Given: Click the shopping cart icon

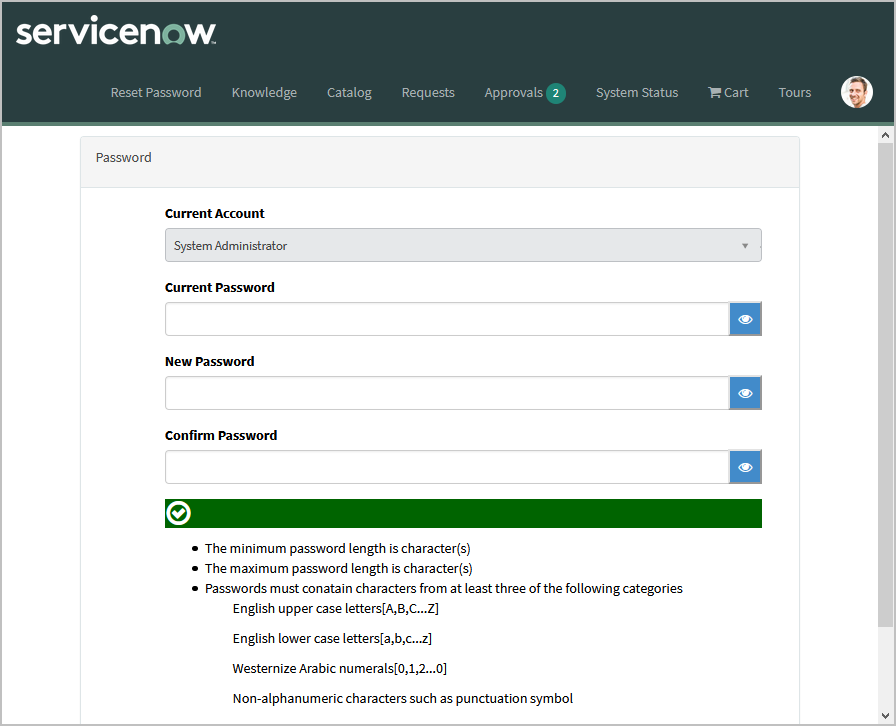Looking at the screenshot, I should point(714,93).
